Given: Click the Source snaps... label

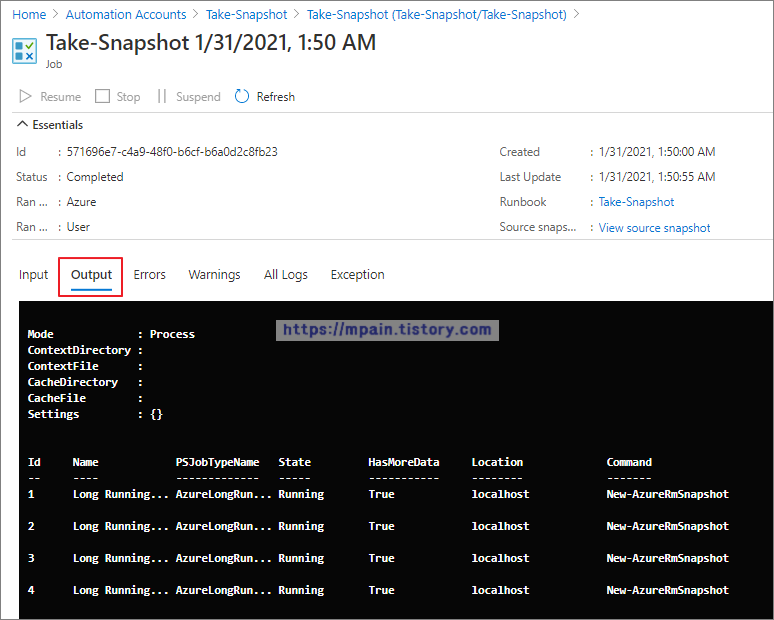Looking at the screenshot, I should tap(538, 227).
